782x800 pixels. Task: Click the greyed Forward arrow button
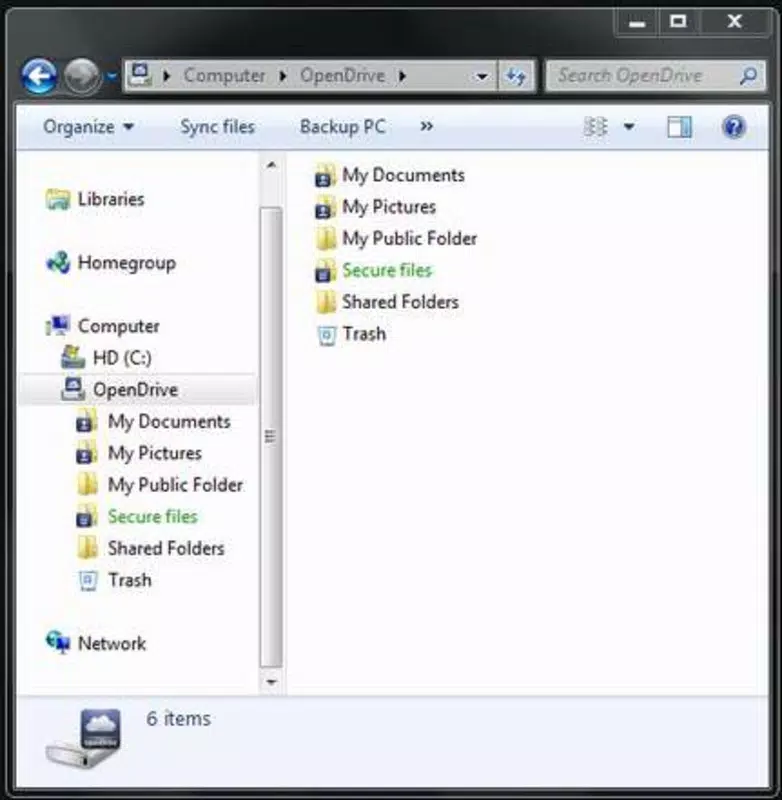82,77
